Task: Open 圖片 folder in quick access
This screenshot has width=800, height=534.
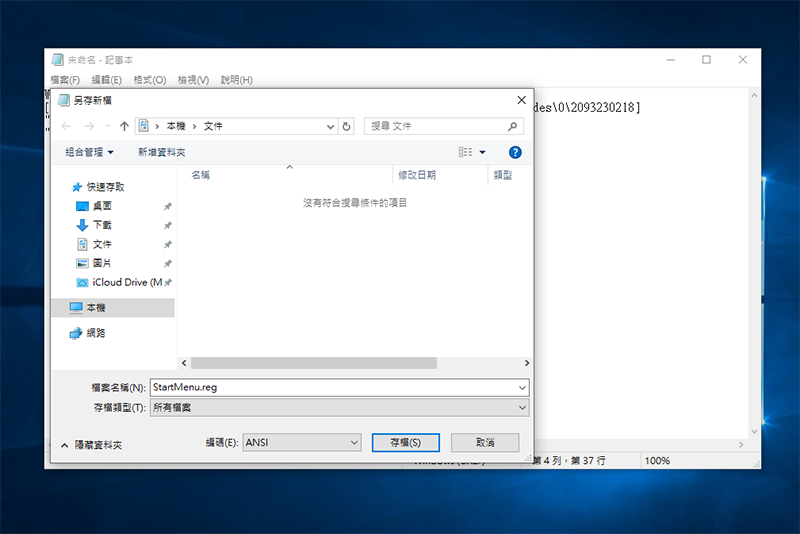Action: coord(102,263)
